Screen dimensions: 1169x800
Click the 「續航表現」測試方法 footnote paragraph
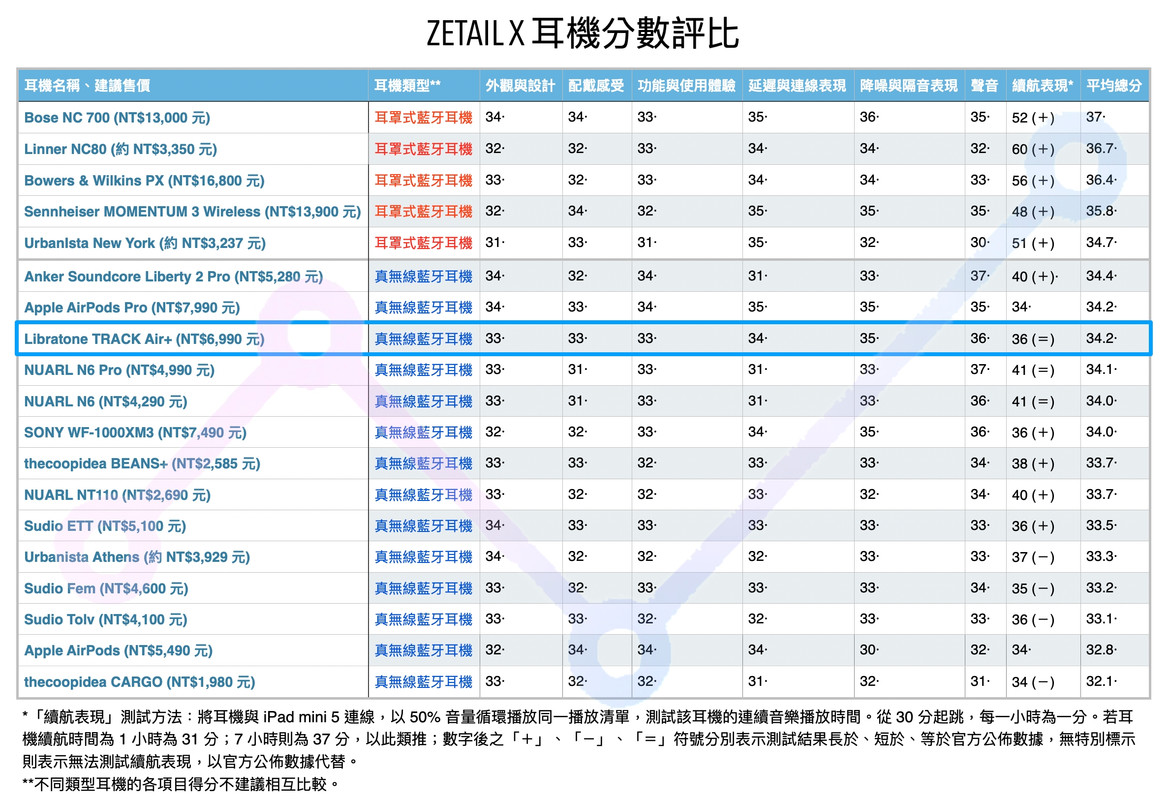579,739
